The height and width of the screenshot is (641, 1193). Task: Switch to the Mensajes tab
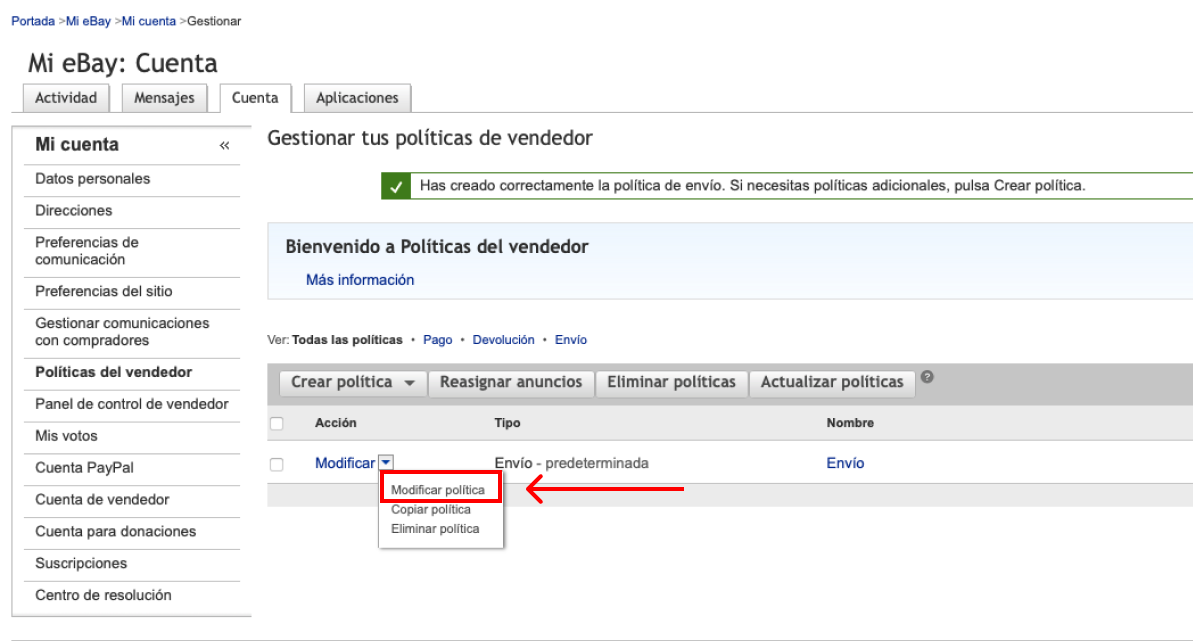pyautogui.click(x=164, y=98)
